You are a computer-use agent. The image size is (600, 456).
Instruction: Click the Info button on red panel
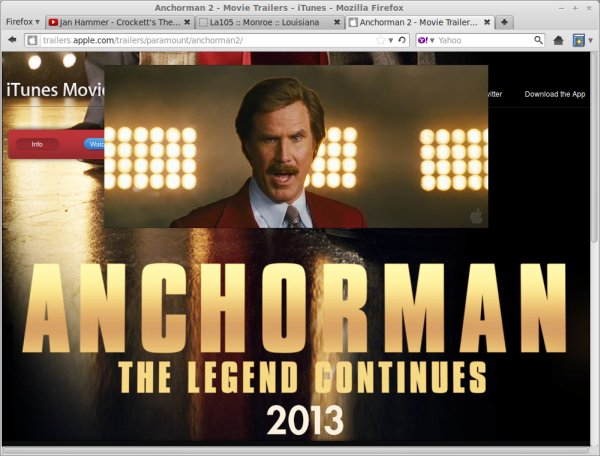[37, 144]
